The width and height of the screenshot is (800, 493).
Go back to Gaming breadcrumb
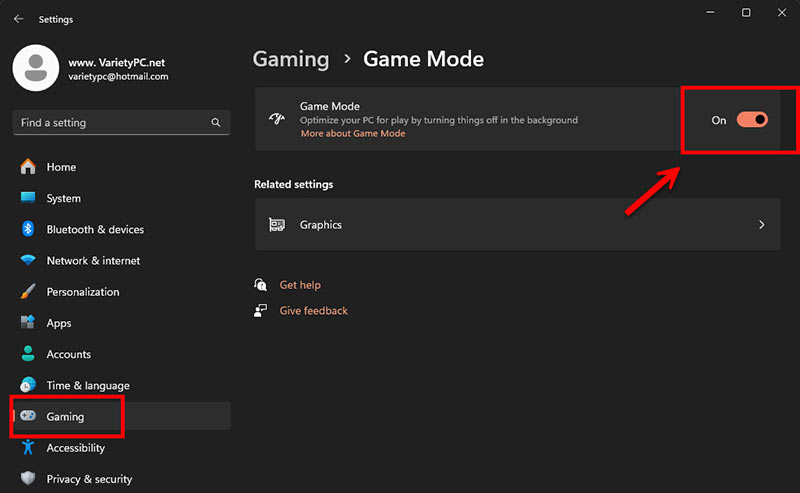pos(291,59)
